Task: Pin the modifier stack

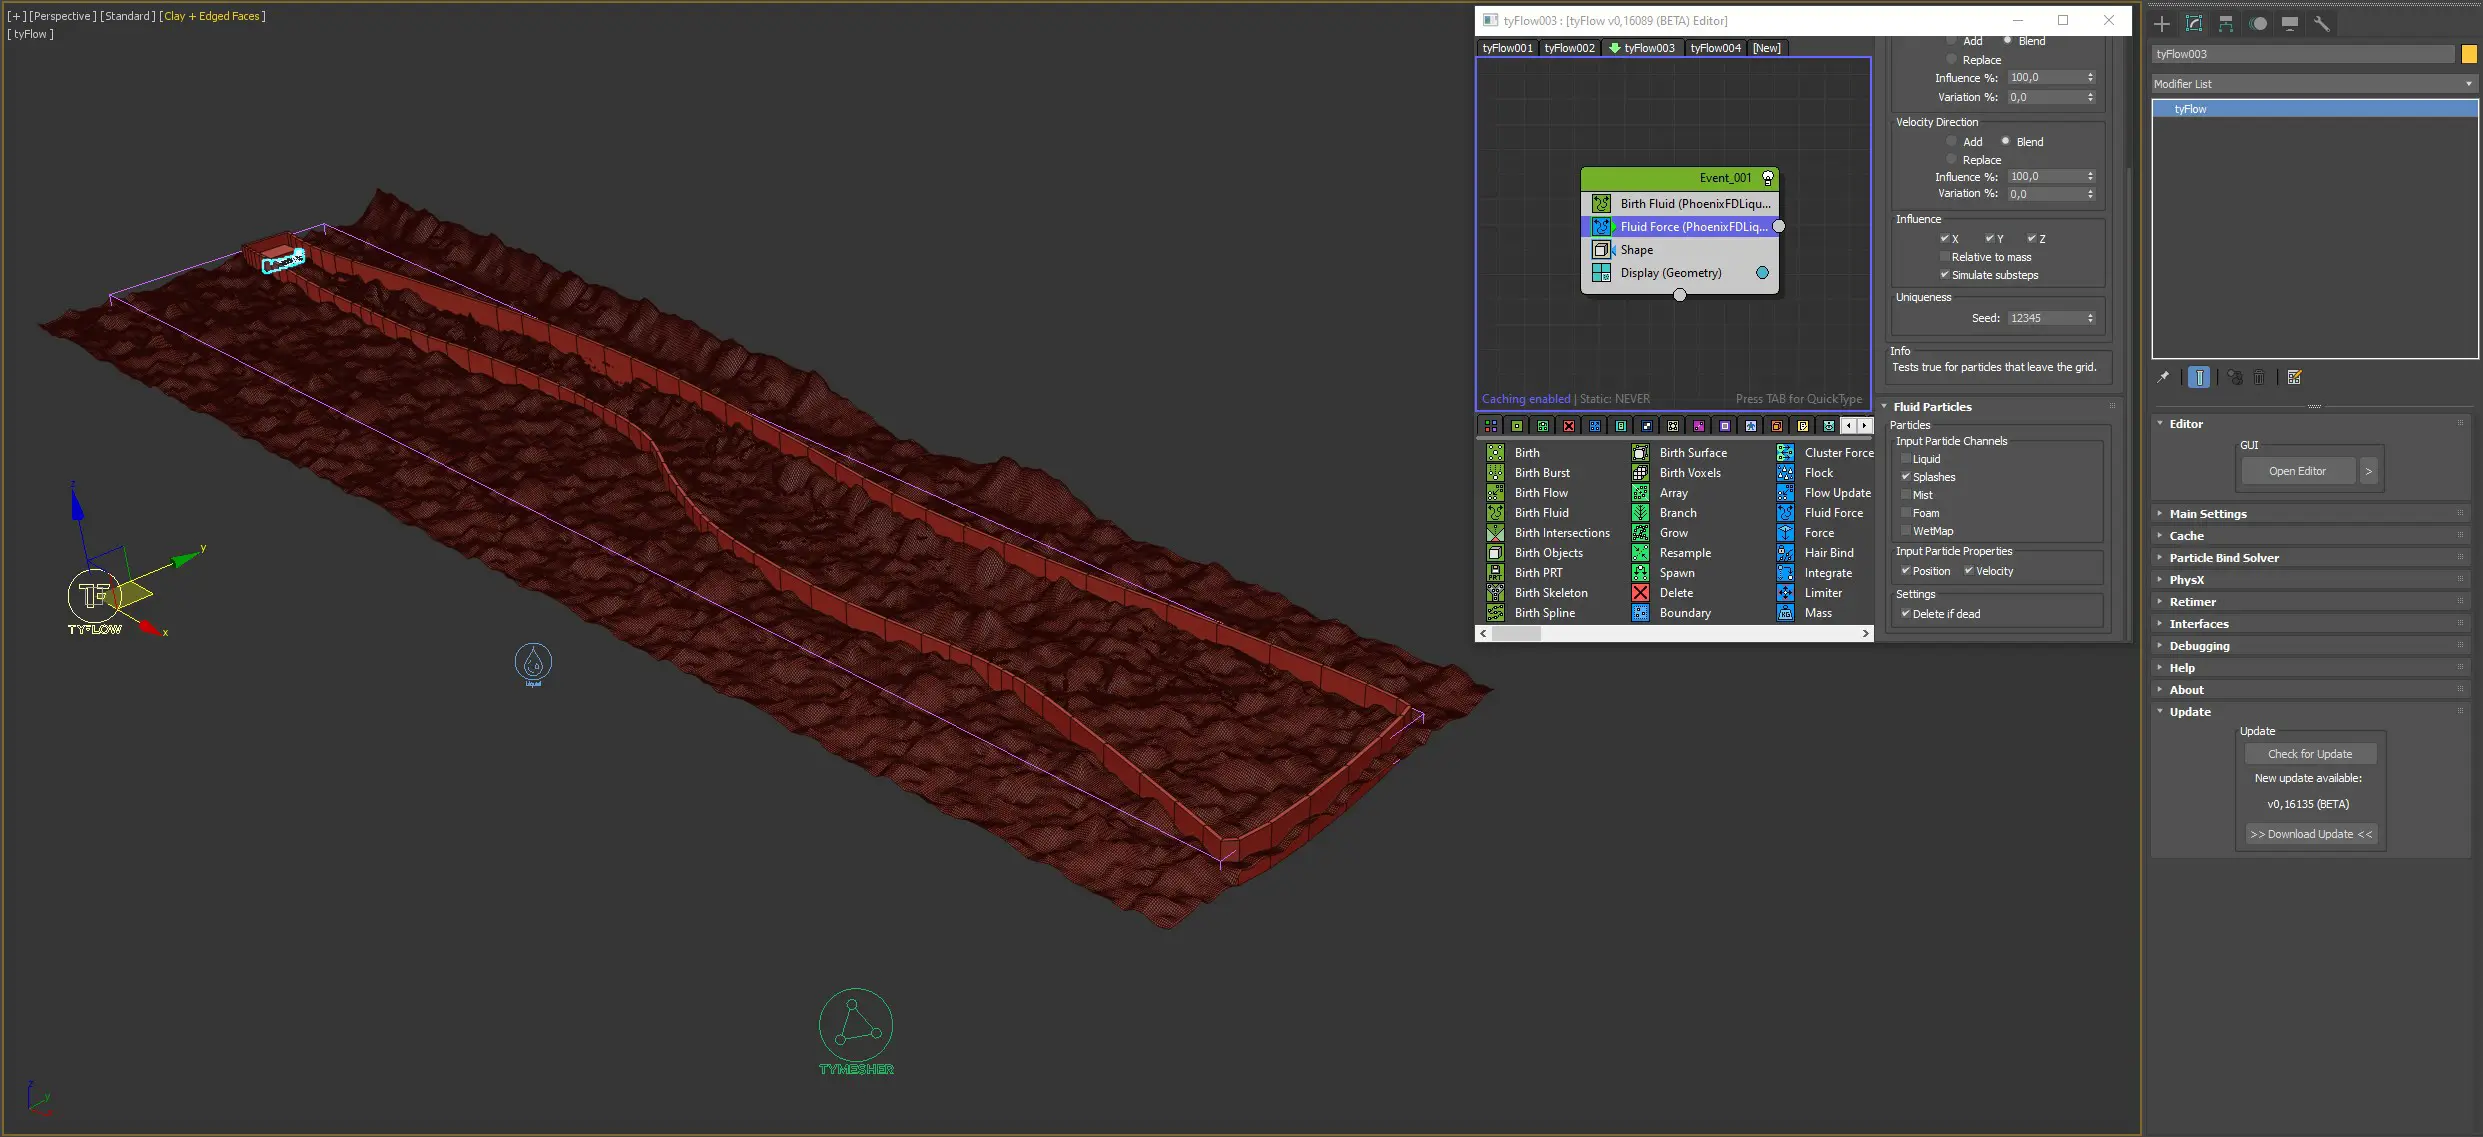Action: 2164,377
